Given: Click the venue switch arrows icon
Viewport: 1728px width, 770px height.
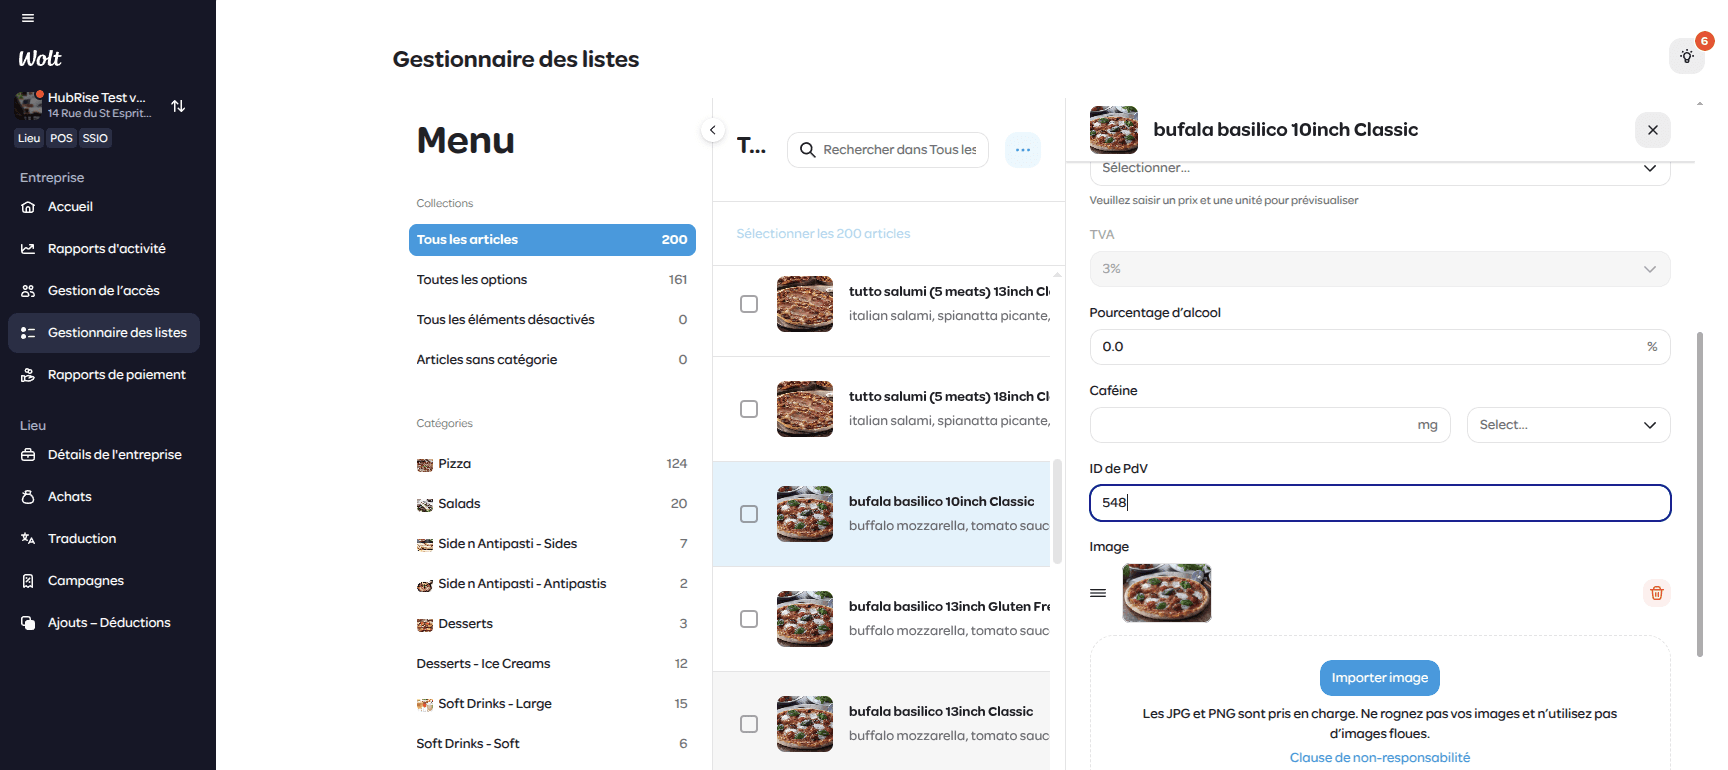Looking at the screenshot, I should click(x=178, y=106).
